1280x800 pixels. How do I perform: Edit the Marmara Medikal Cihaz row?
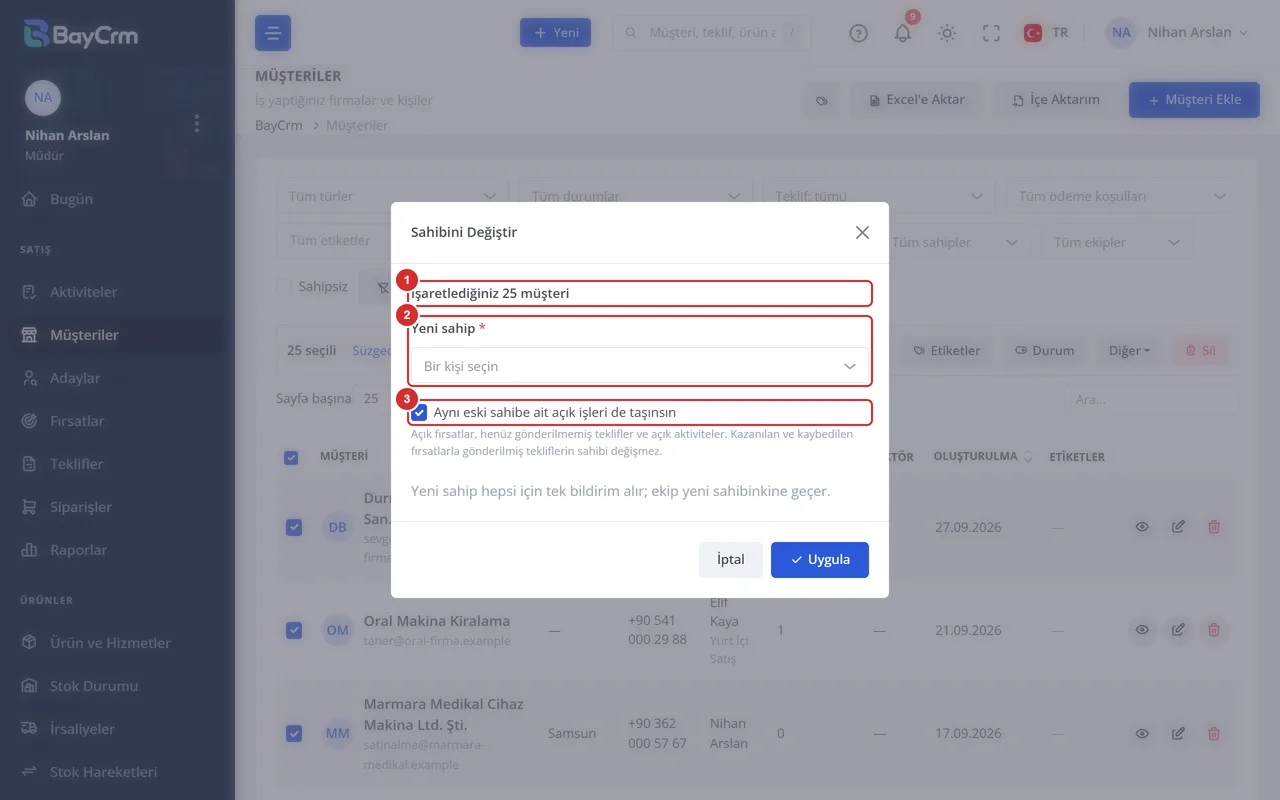click(1178, 734)
